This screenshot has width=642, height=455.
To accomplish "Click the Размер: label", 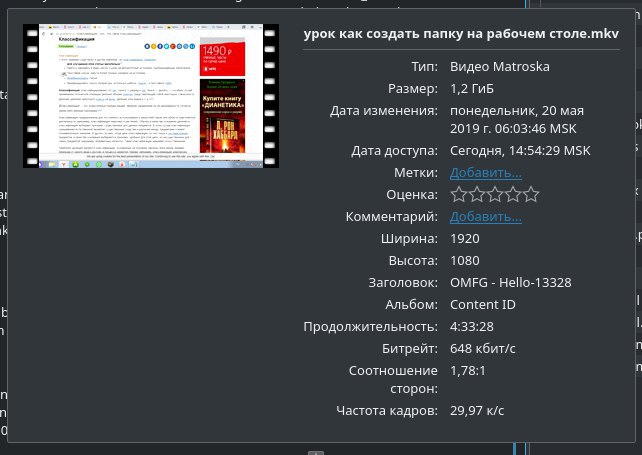I will pos(413,88).
